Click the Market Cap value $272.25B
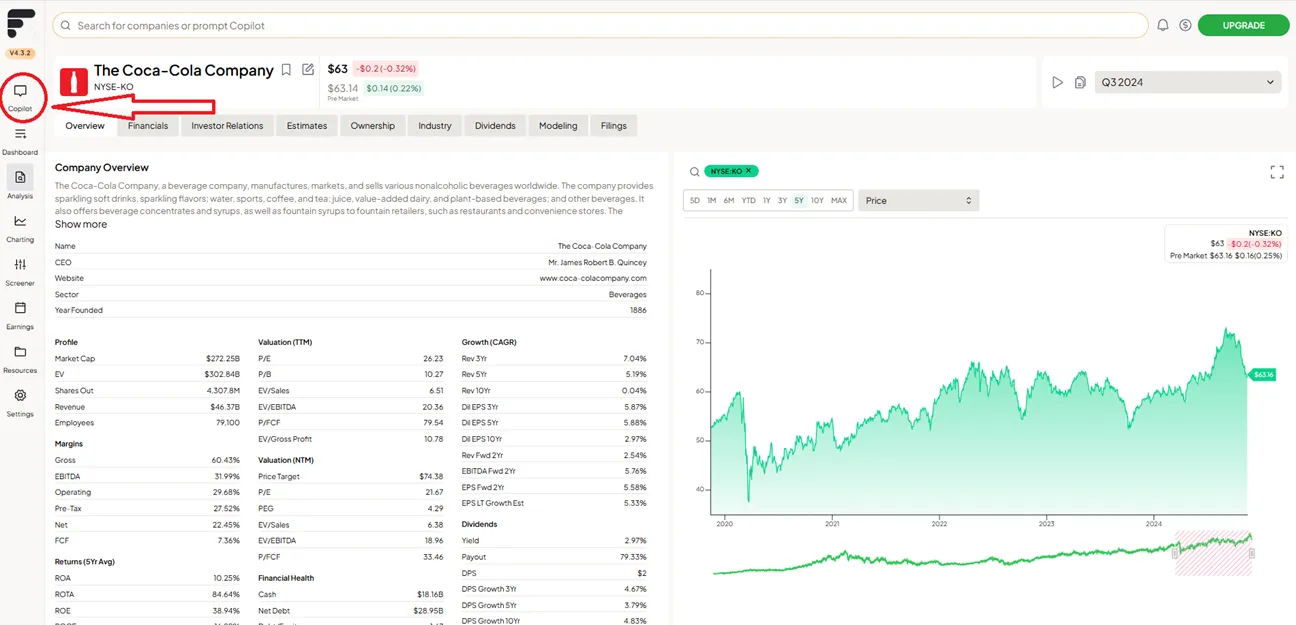This screenshot has height=625, width=1296. [x=222, y=358]
